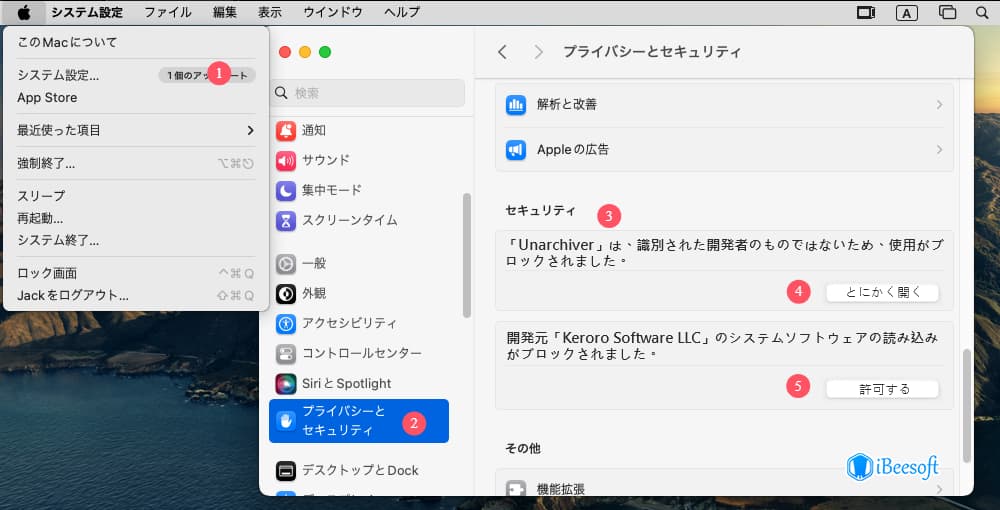Select 集中モード in the sidebar

(x=332, y=191)
